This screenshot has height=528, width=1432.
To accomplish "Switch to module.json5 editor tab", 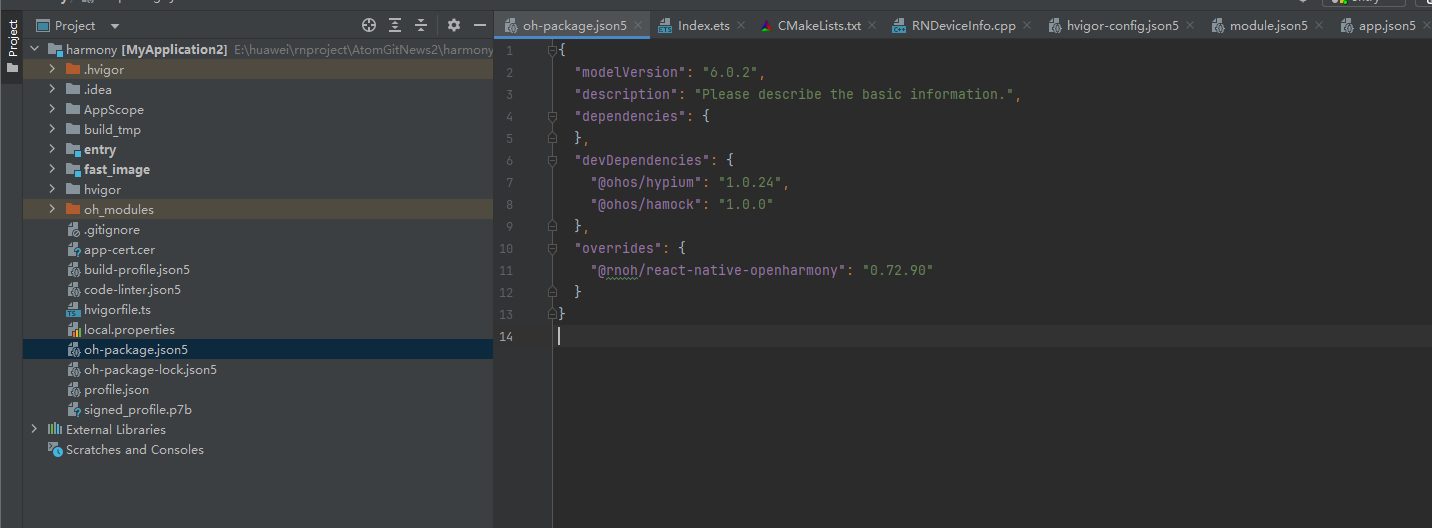I will pyautogui.click(x=1268, y=25).
